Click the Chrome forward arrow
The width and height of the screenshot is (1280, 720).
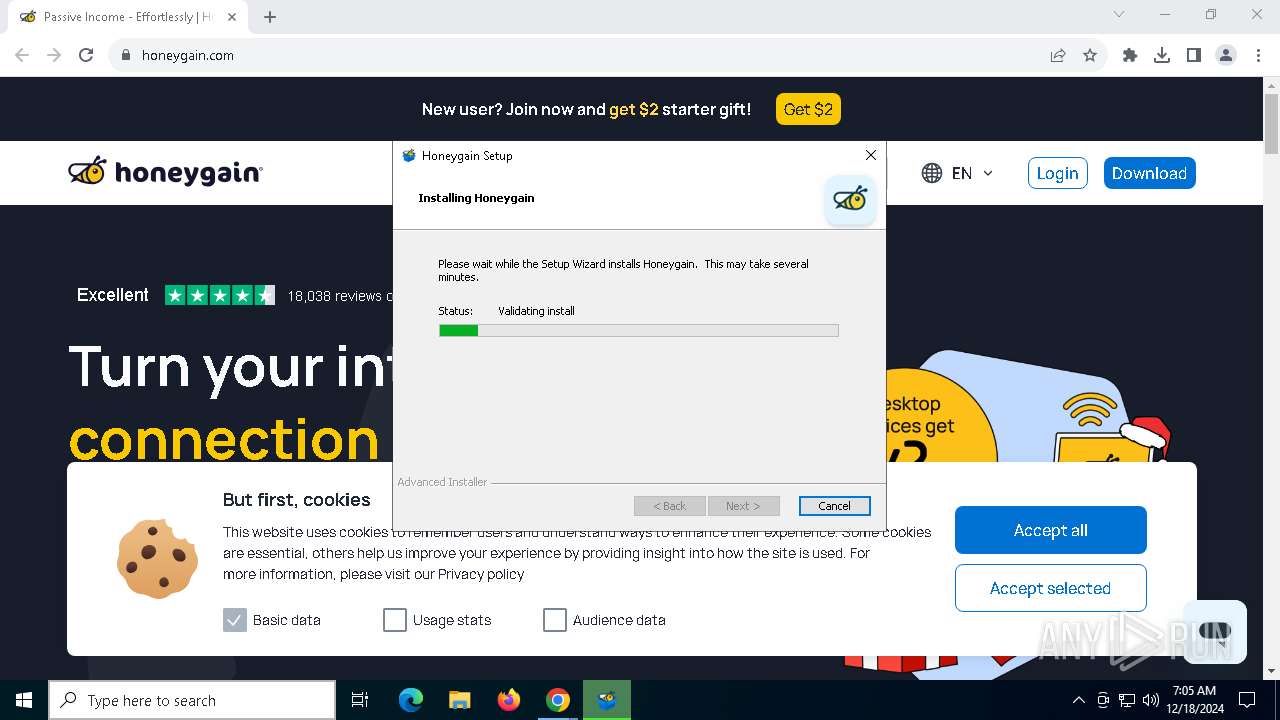[x=54, y=55]
